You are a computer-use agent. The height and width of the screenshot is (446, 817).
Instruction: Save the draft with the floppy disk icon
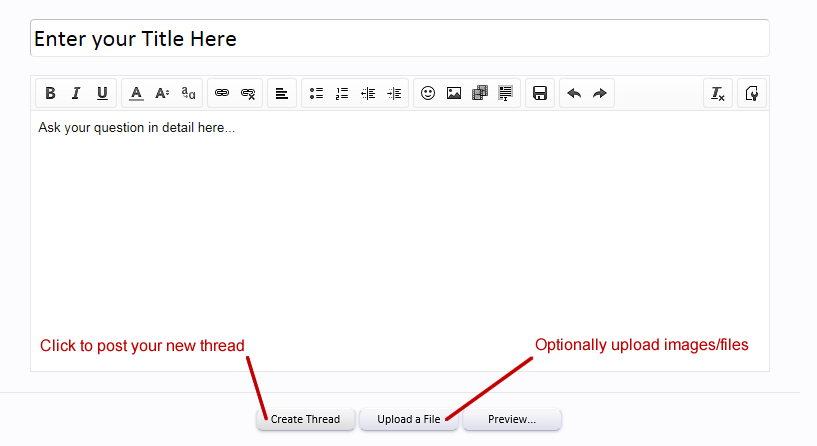click(x=540, y=93)
